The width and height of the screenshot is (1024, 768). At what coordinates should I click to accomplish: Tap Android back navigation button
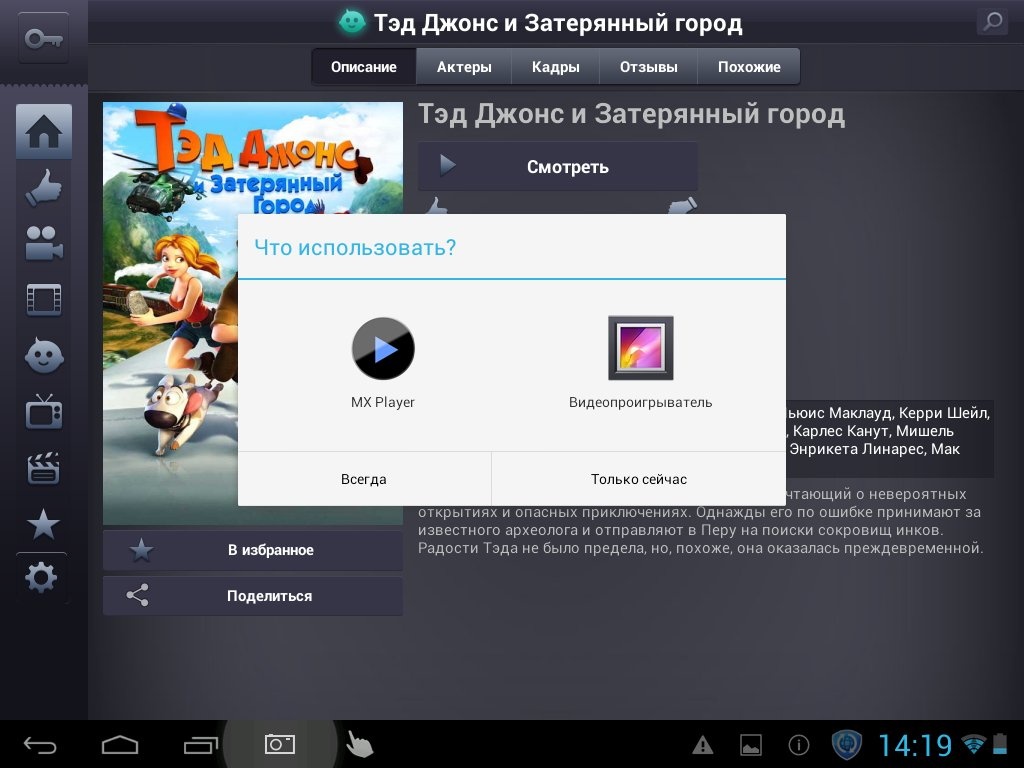[x=41, y=745]
